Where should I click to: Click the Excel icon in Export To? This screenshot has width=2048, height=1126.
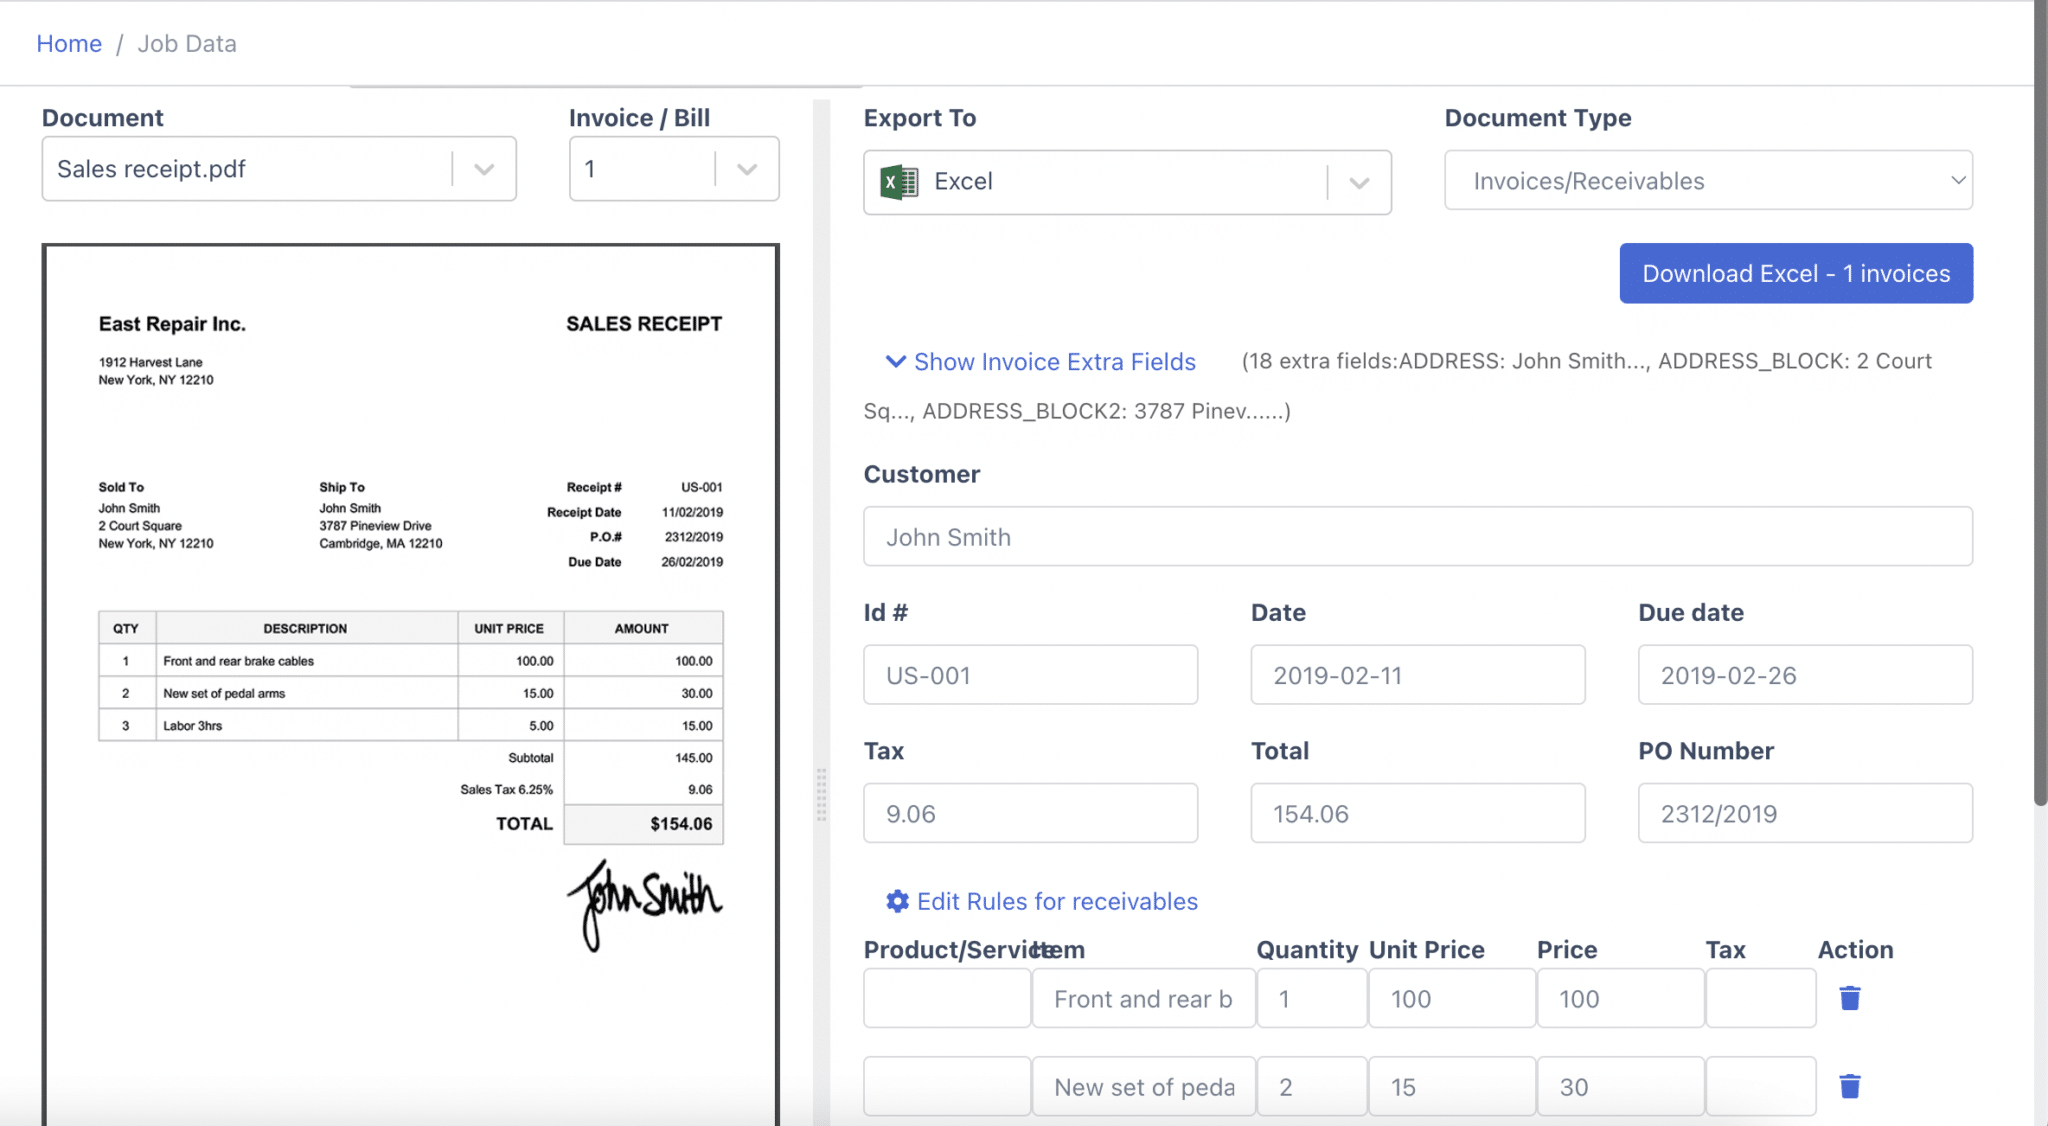tap(898, 181)
